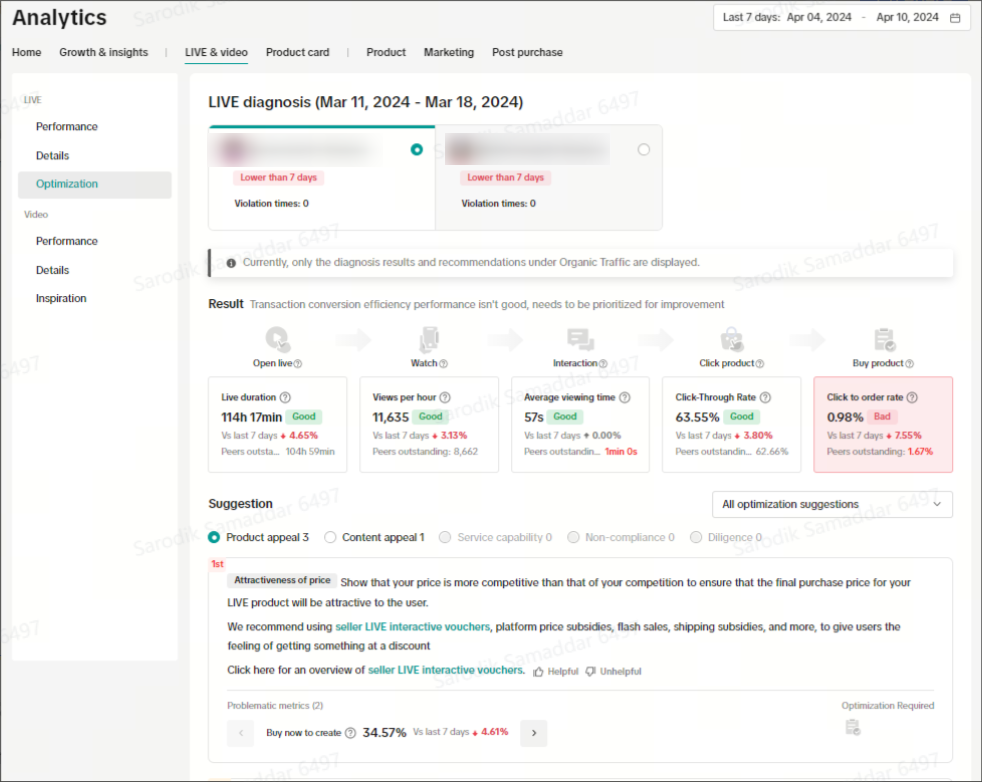Viewport: 982px width, 782px height.
Task: Click the thumbs-down Unhelpful icon
Action: click(591, 671)
